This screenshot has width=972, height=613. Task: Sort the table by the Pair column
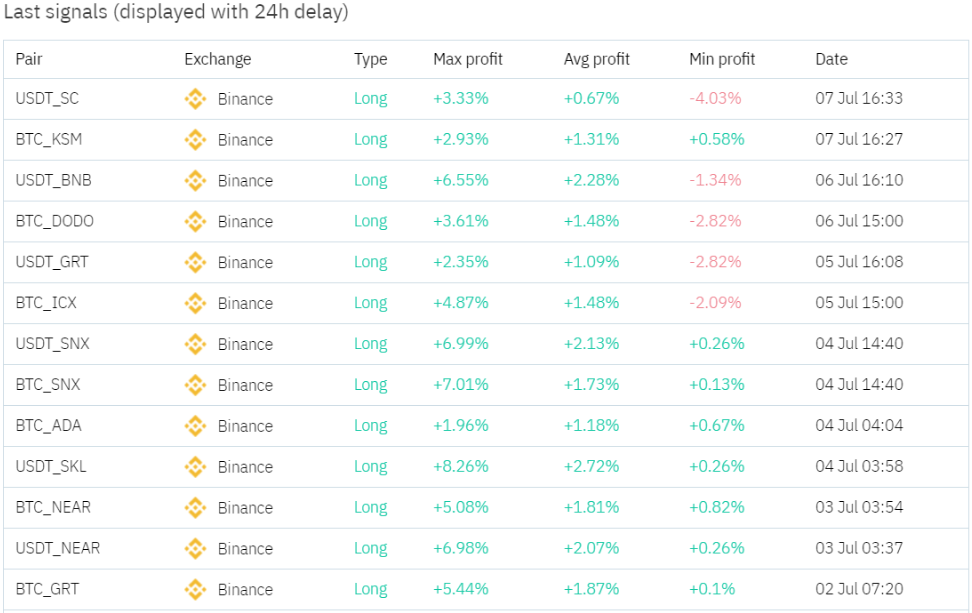[28, 59]
